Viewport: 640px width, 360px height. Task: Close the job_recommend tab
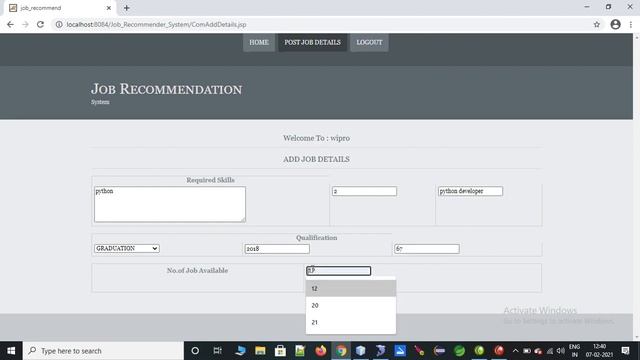[109, 8]
